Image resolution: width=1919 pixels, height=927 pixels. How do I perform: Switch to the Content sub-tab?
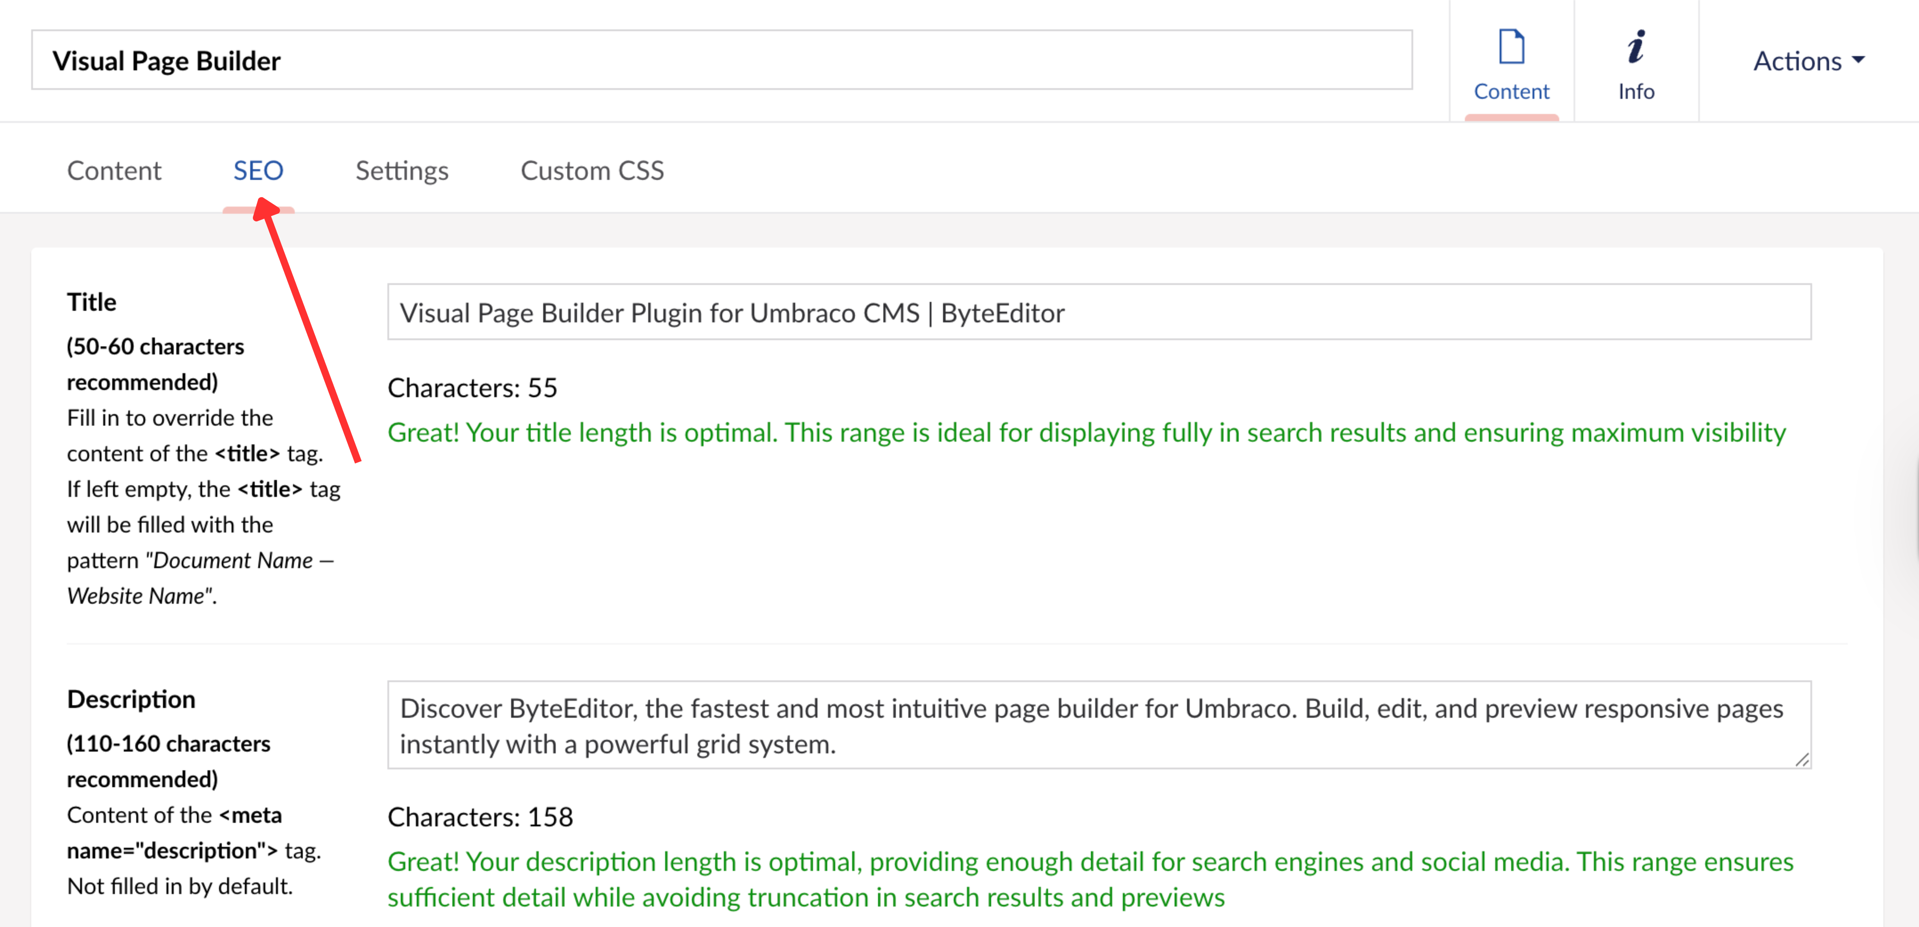click(114, 170)
